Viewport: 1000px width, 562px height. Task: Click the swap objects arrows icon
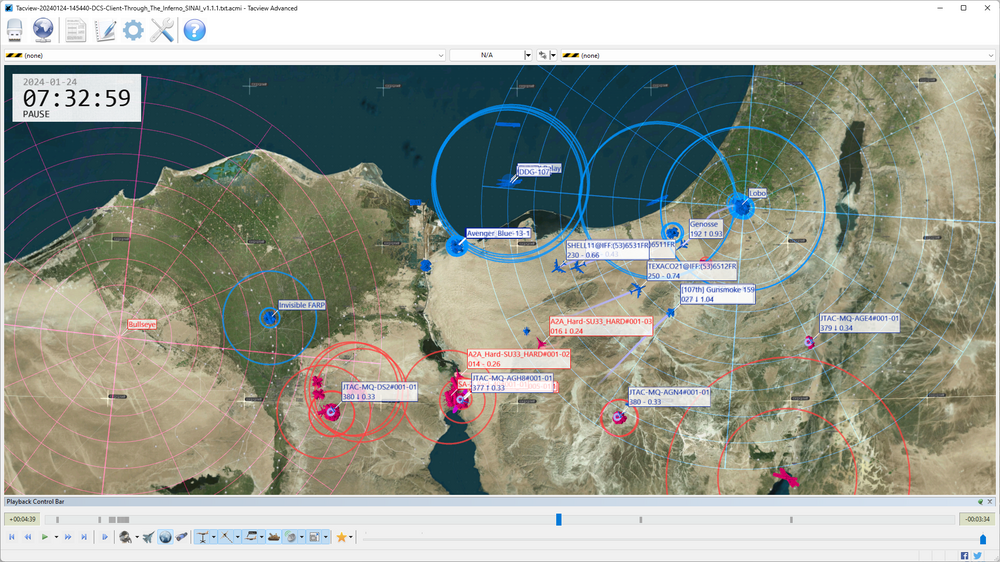(543, 55)
